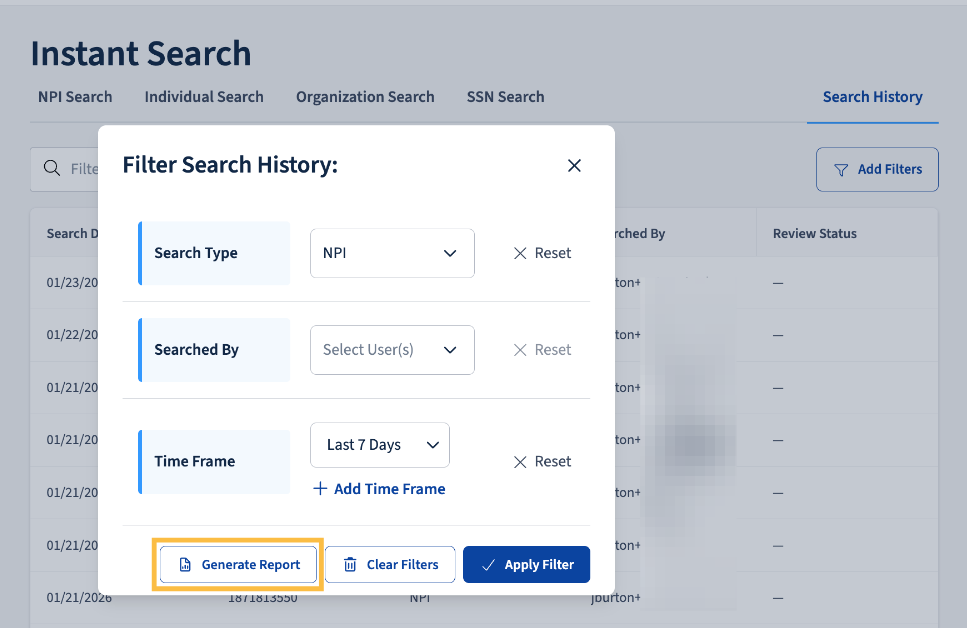
Task: Expand the Select User(s) dropdown
Action: click(x=392, y=350)
